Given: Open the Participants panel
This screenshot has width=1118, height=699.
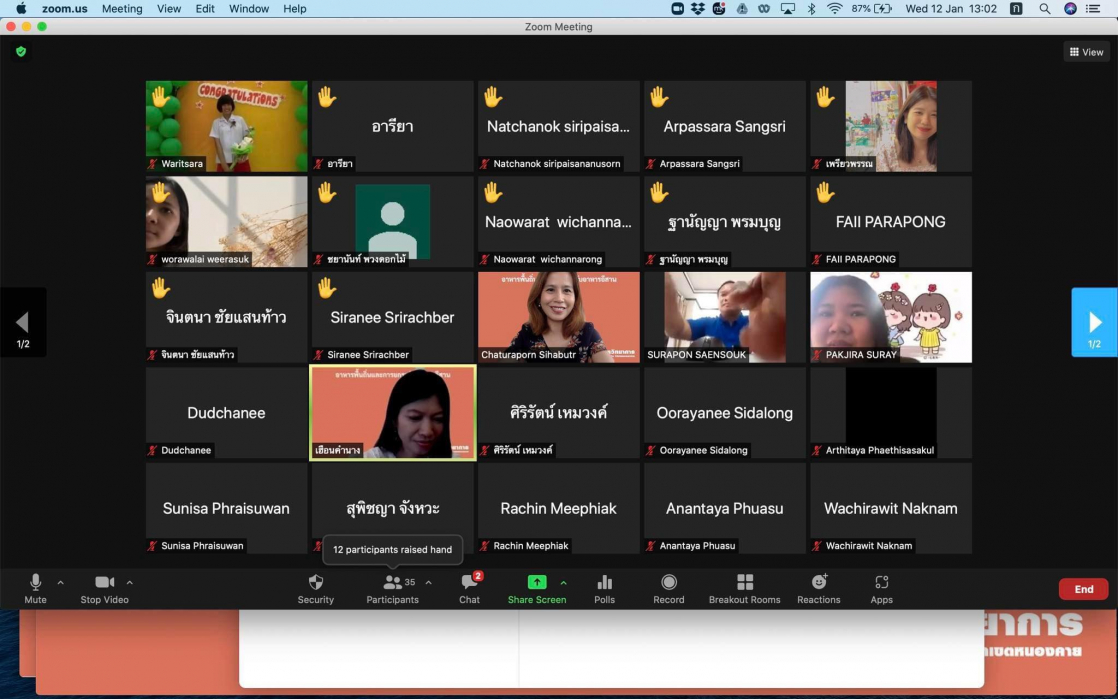Looking at the screenshot, I should [392, 583].
